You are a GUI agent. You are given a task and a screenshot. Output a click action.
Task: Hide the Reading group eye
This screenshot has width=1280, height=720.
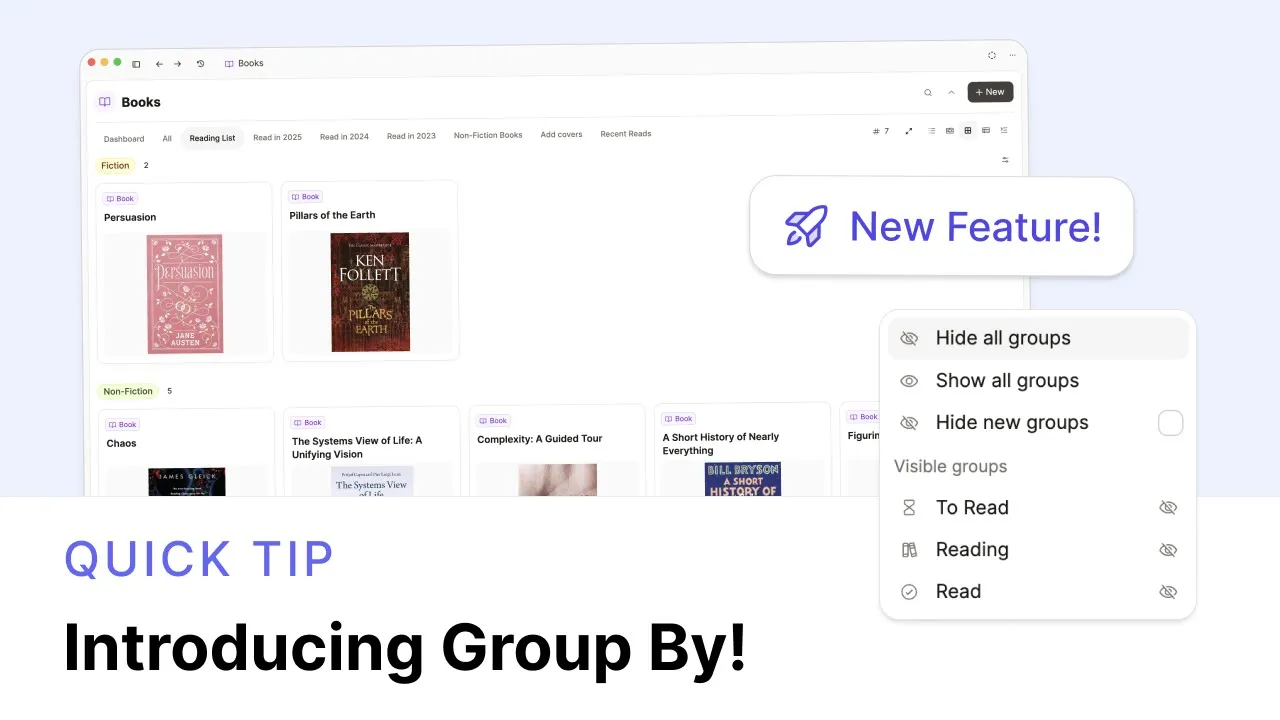tap(1168, 550)
